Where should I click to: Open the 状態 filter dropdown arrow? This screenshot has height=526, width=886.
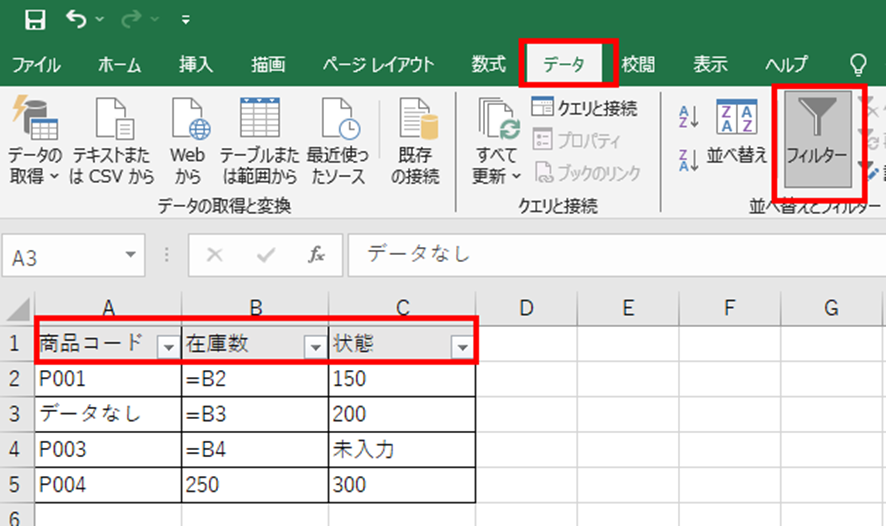461,346
